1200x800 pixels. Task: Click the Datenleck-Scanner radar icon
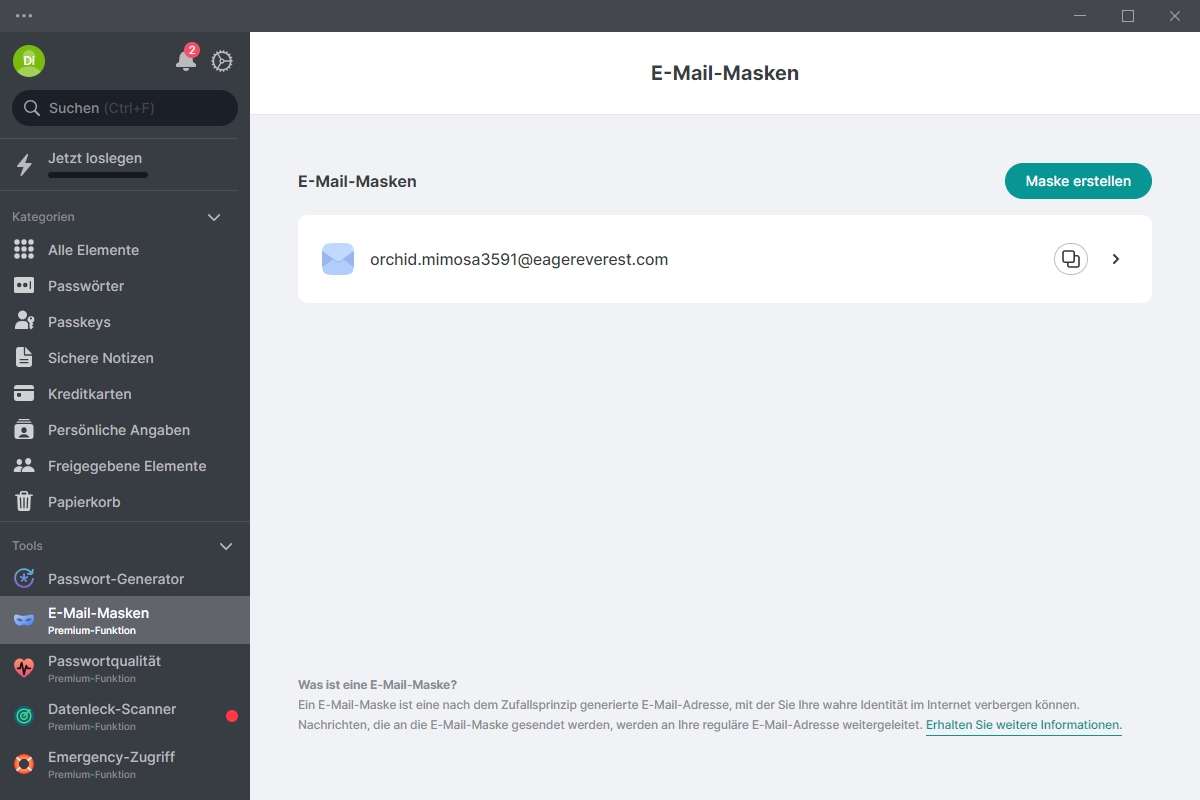[24, 716]
